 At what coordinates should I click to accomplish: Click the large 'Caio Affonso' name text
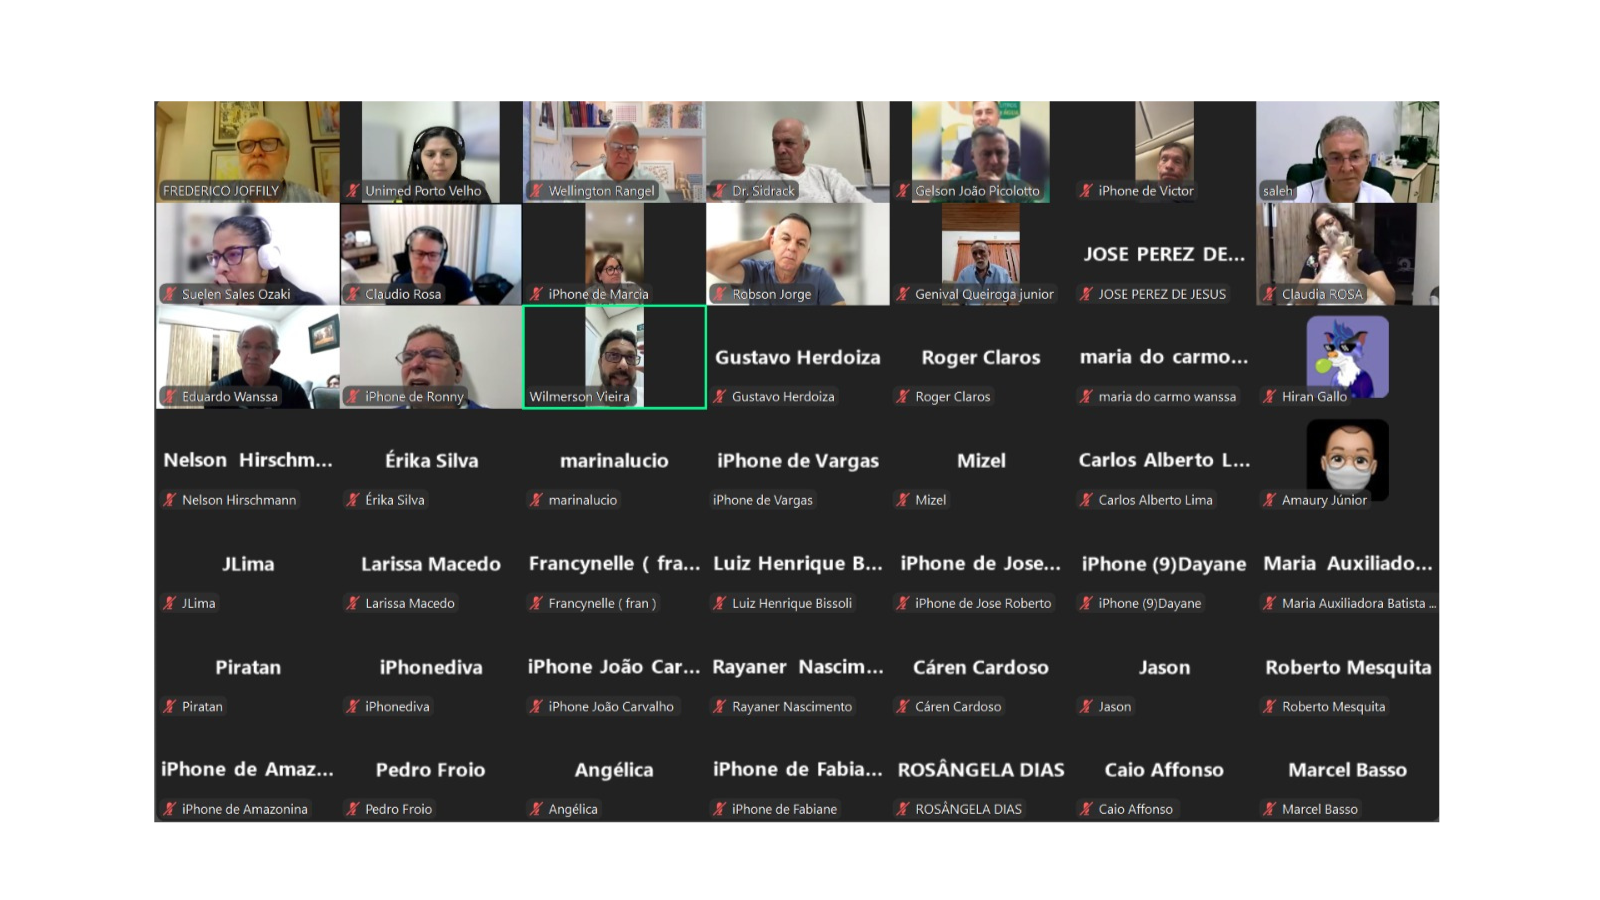click(1164, 770)
